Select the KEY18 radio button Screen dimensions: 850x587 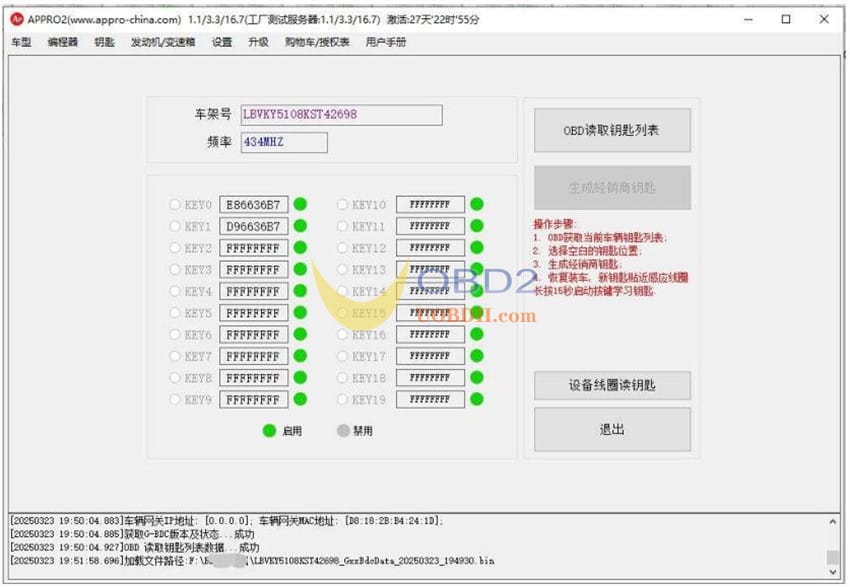pyautogui.click(x=342, y=378)
